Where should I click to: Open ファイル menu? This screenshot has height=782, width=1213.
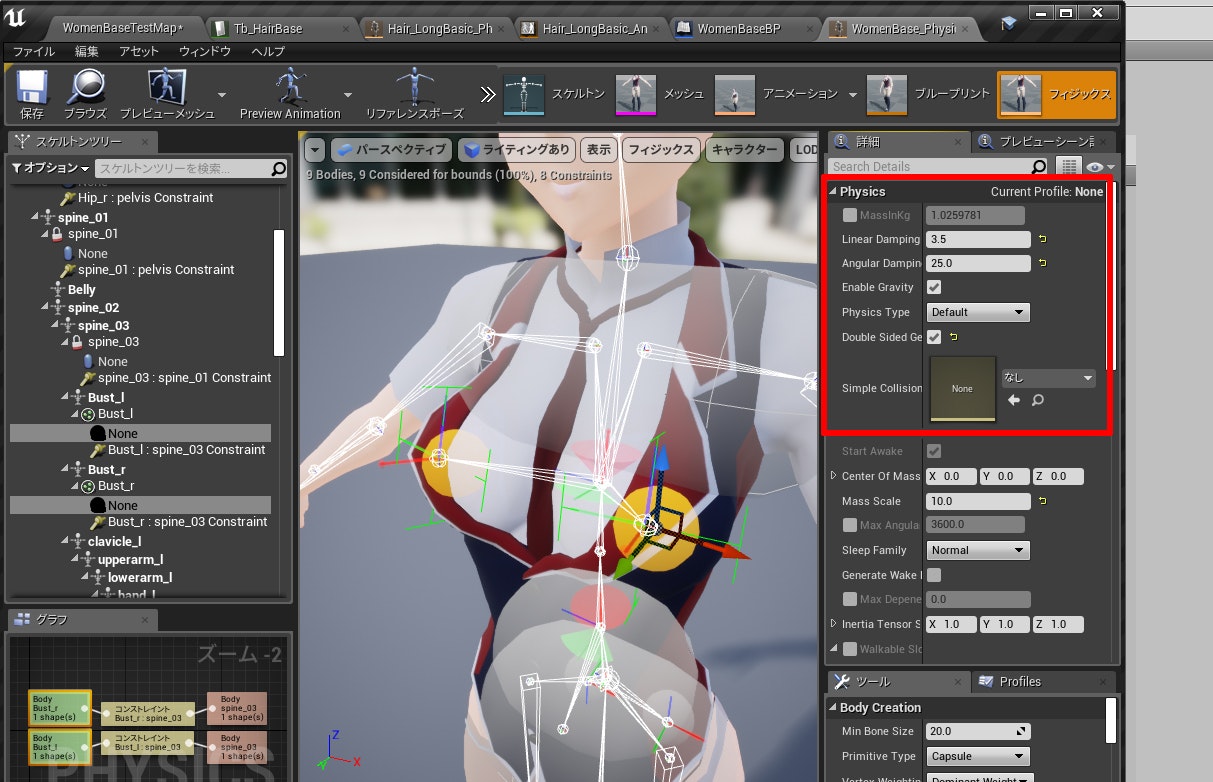click(x=34, y=51)
